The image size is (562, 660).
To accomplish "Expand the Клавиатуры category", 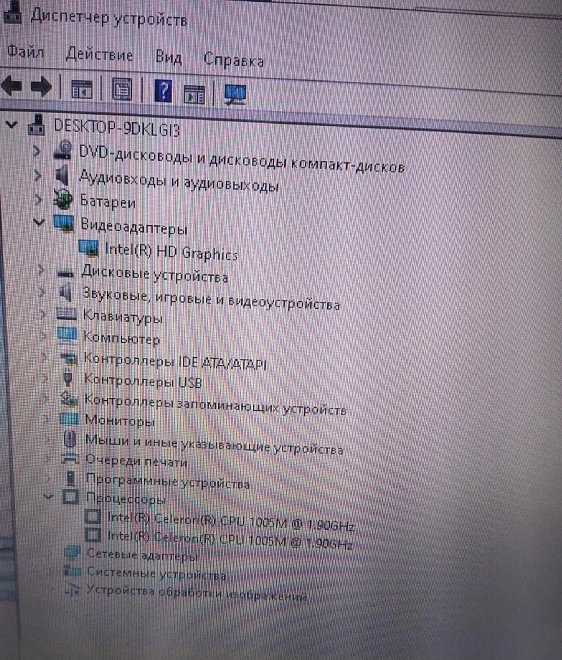I will point(43,313).
